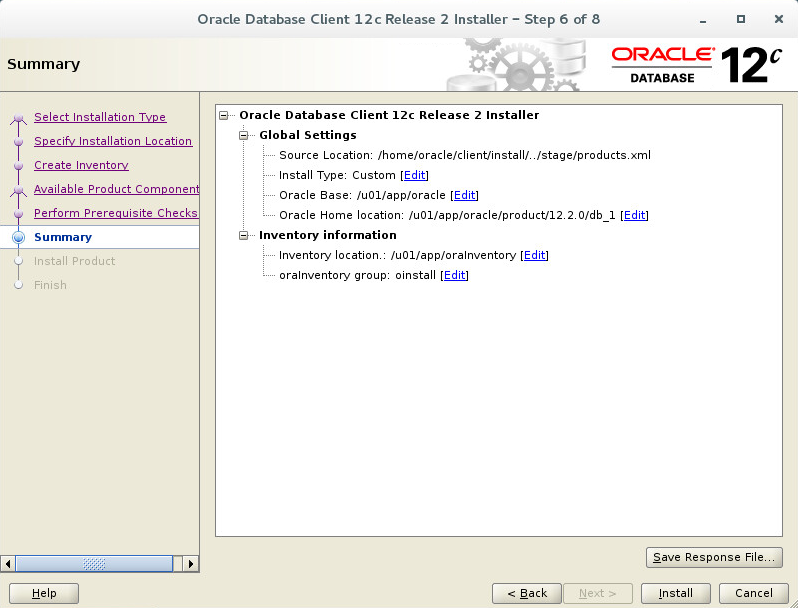Viewport: 798px width, 608px height.
Task: Edit the Install Type setting
Action: (x=414, y=175)
